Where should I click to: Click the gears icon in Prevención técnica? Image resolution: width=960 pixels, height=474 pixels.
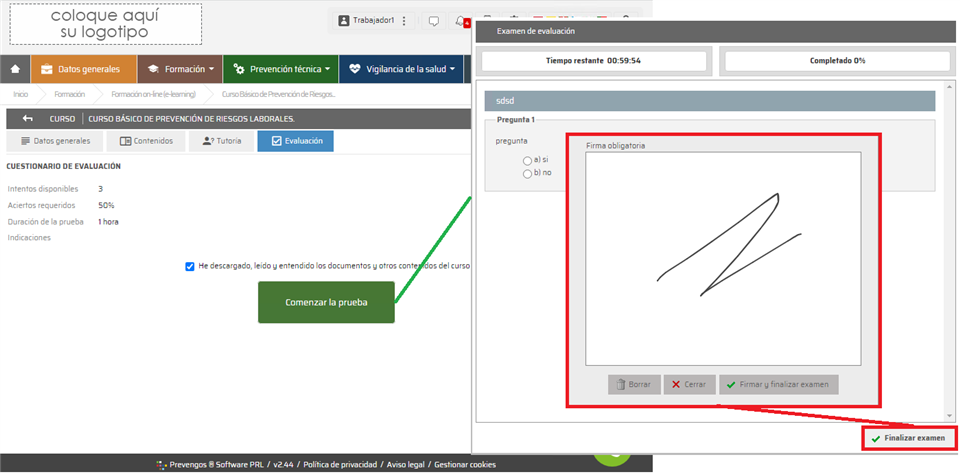(239, 69)
